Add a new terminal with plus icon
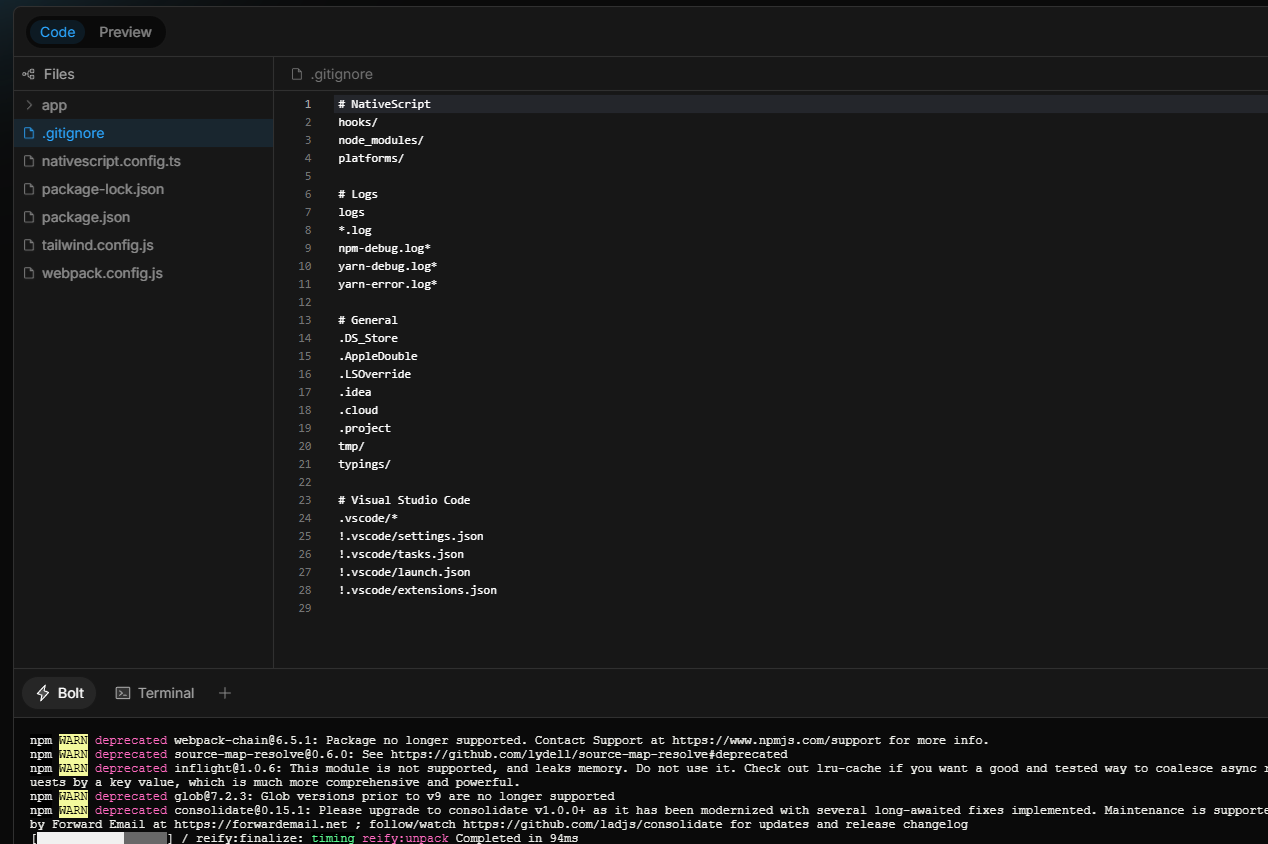 225,693
